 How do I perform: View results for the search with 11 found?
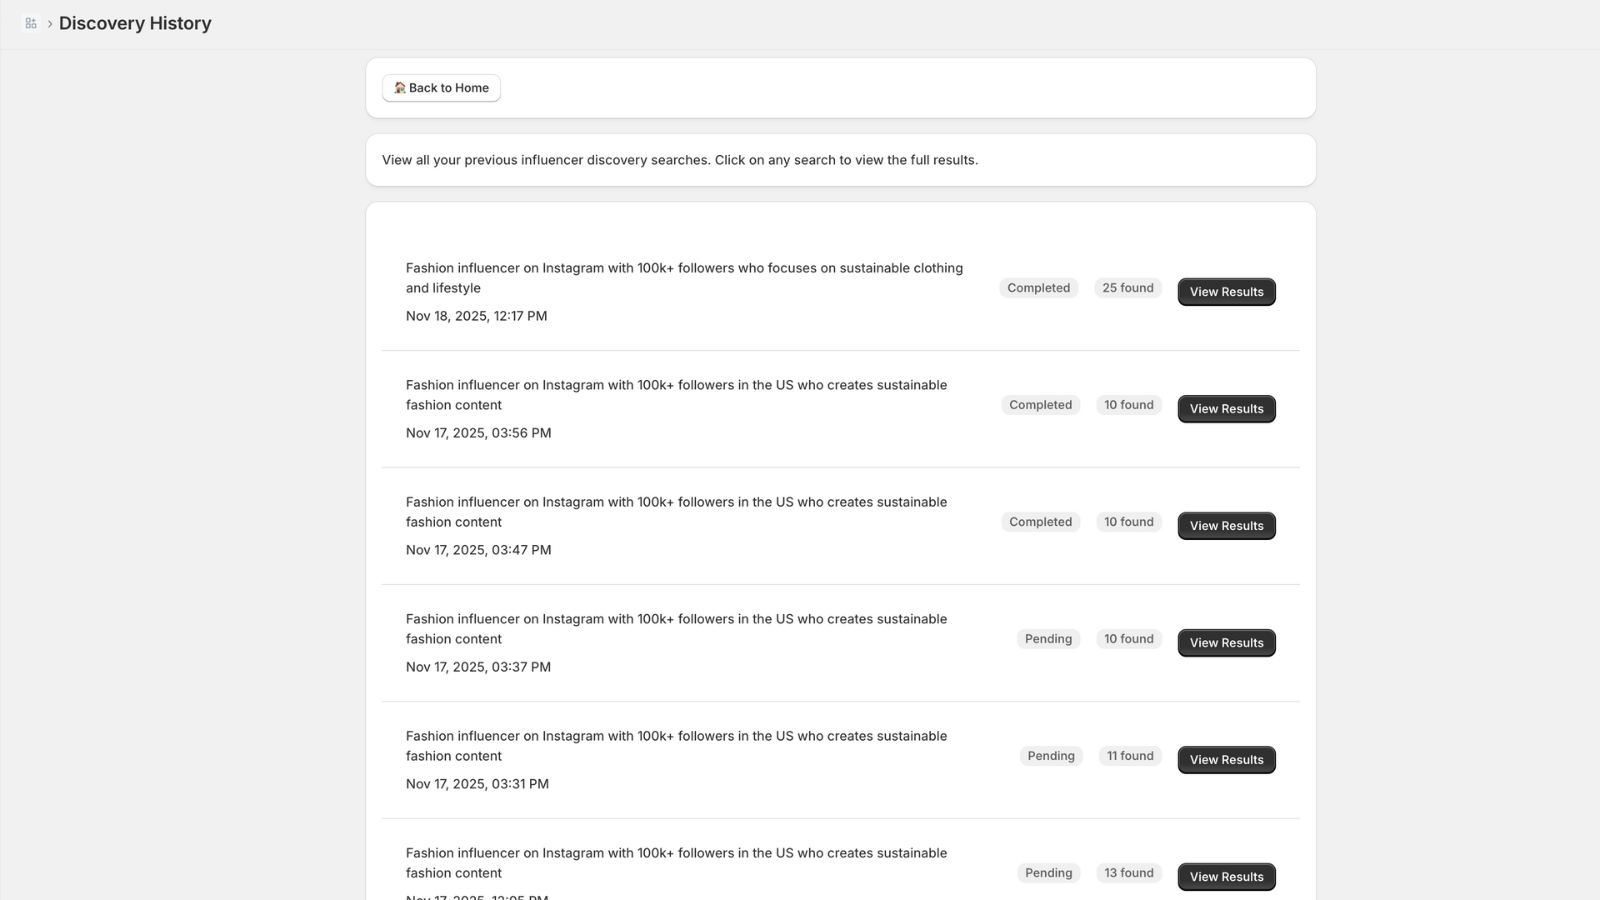(x=1226, y=760)
